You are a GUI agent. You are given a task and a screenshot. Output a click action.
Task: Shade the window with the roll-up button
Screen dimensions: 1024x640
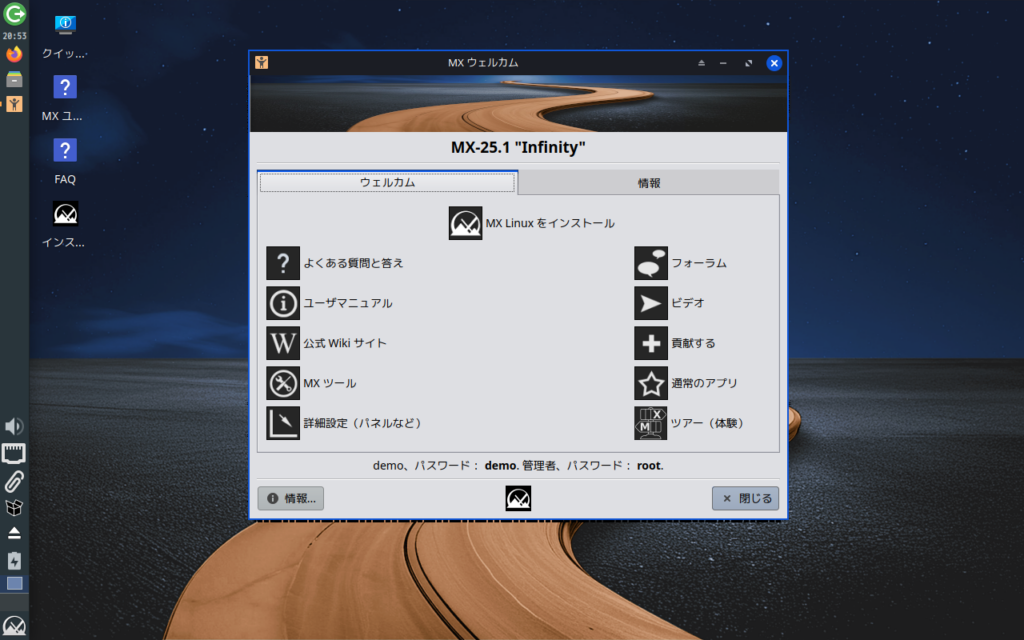[x=701, y=63]
